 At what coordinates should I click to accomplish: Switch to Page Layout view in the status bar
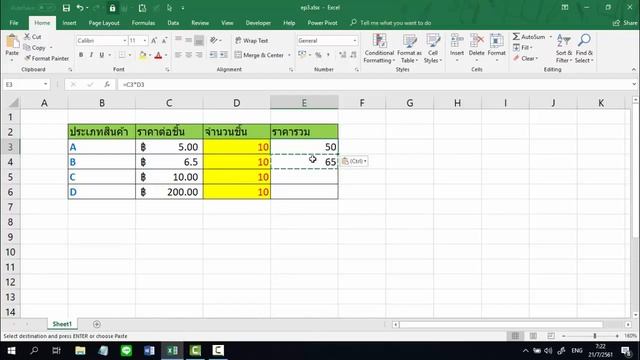click(x=533, y=336)
